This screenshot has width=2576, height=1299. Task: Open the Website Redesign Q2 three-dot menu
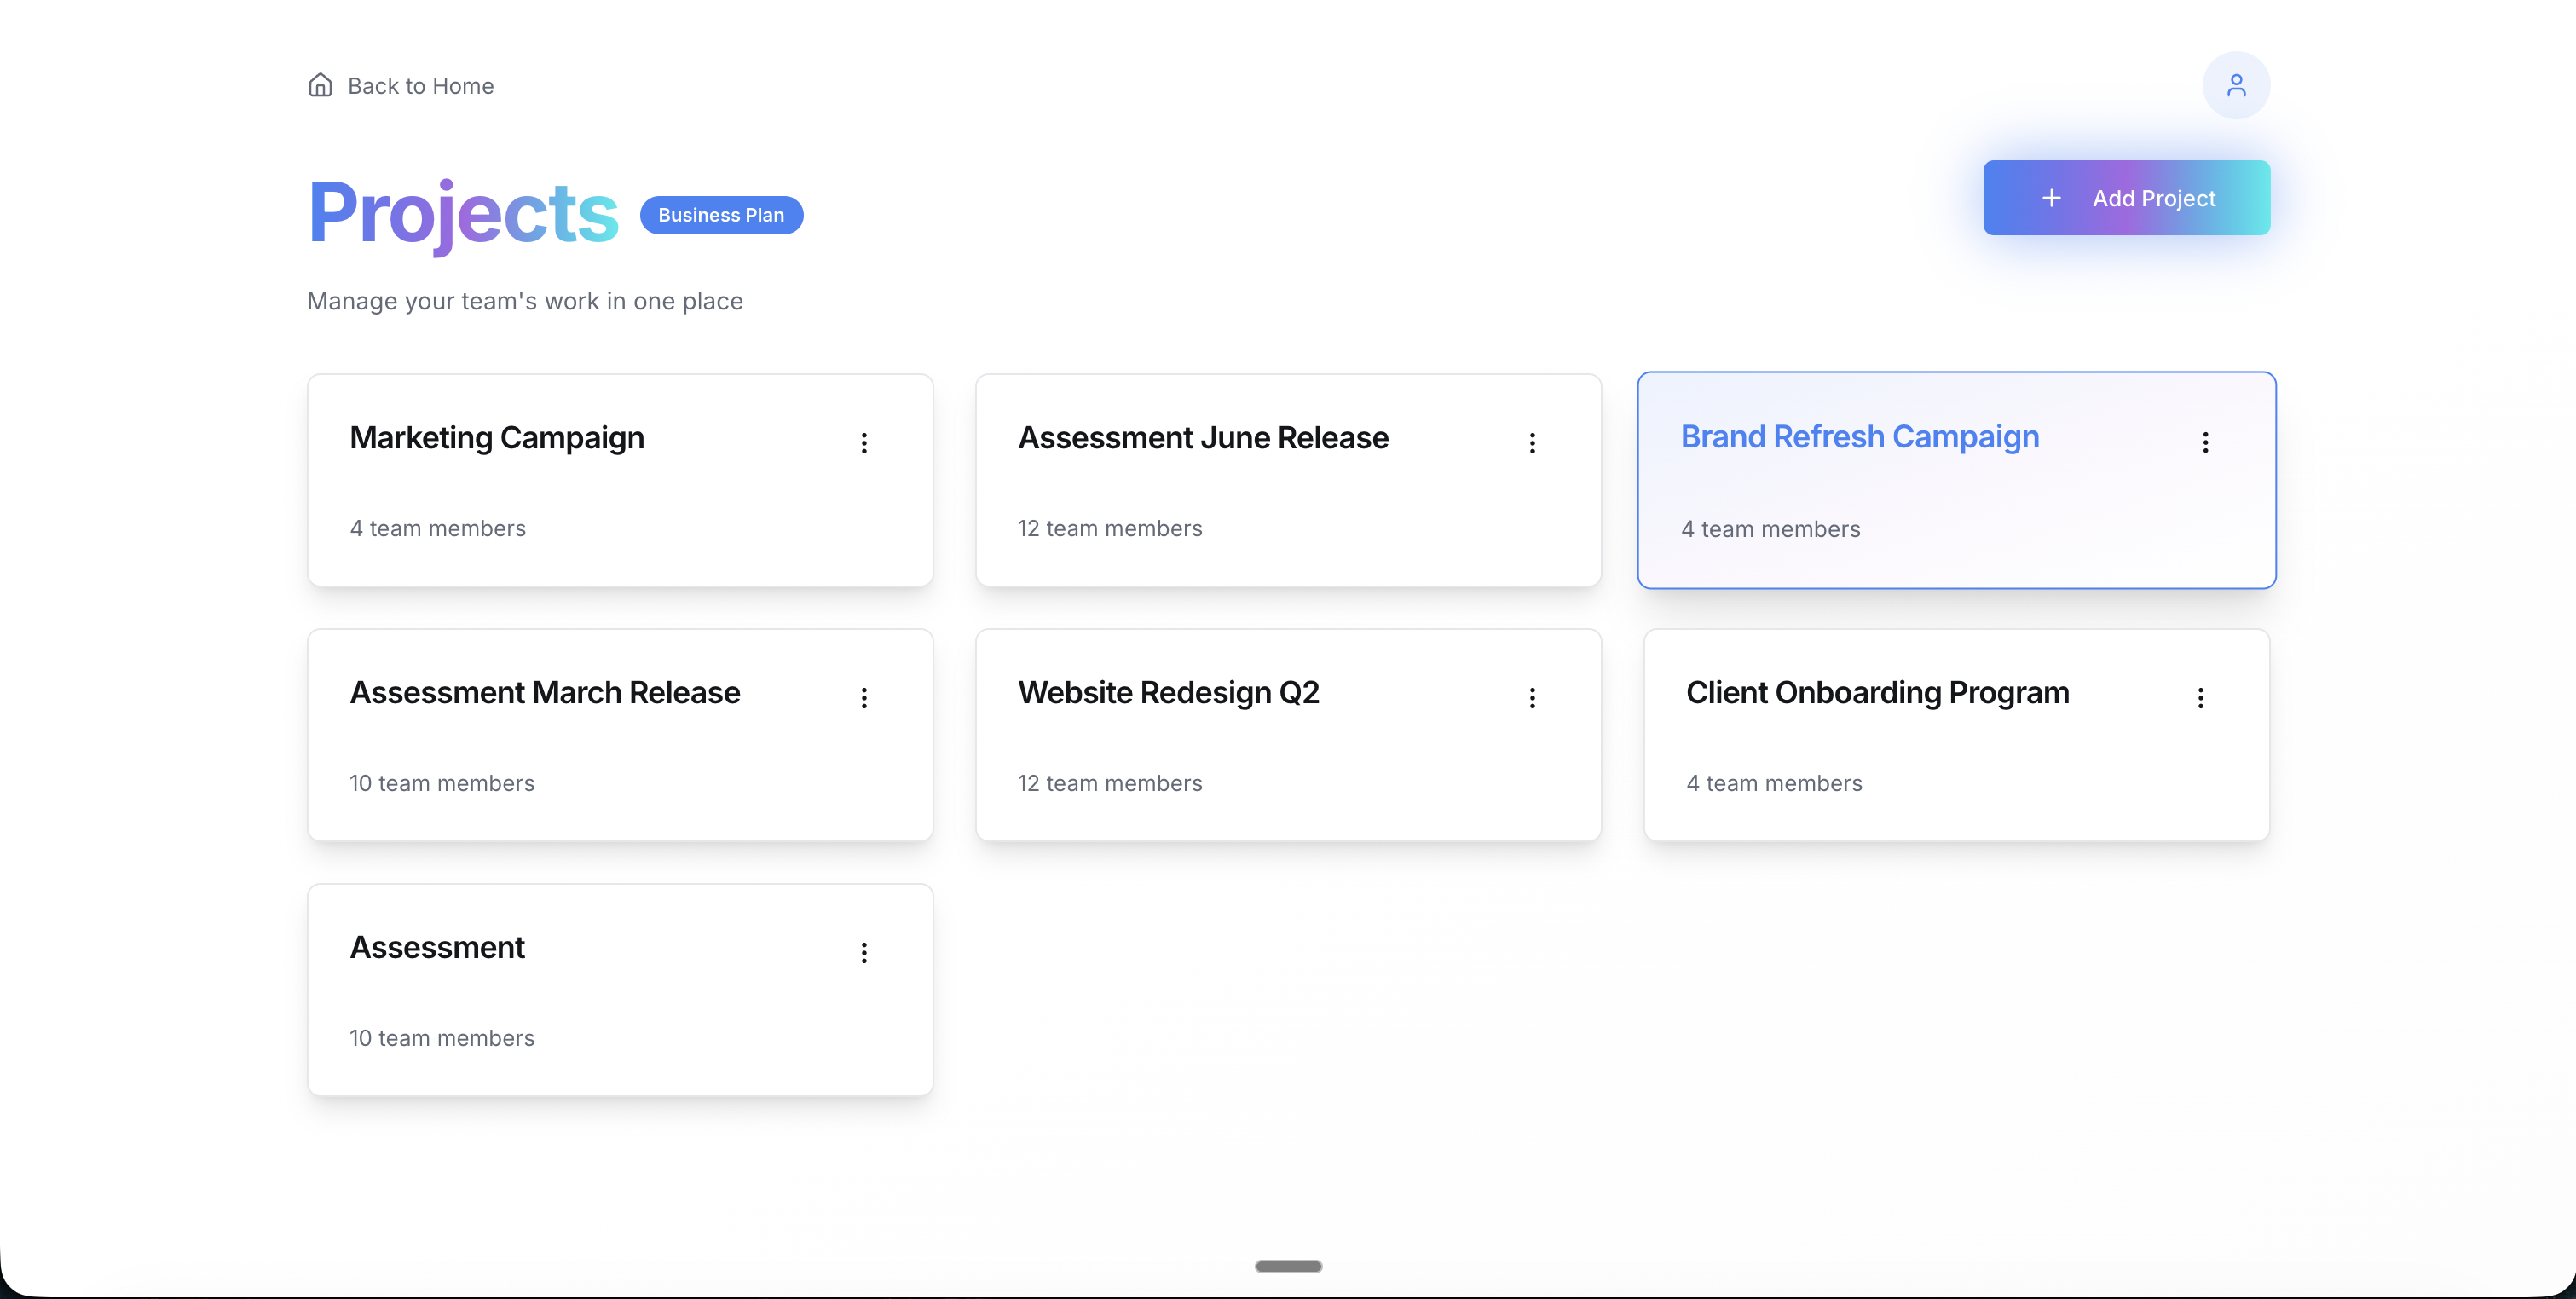pos(1532,698)
